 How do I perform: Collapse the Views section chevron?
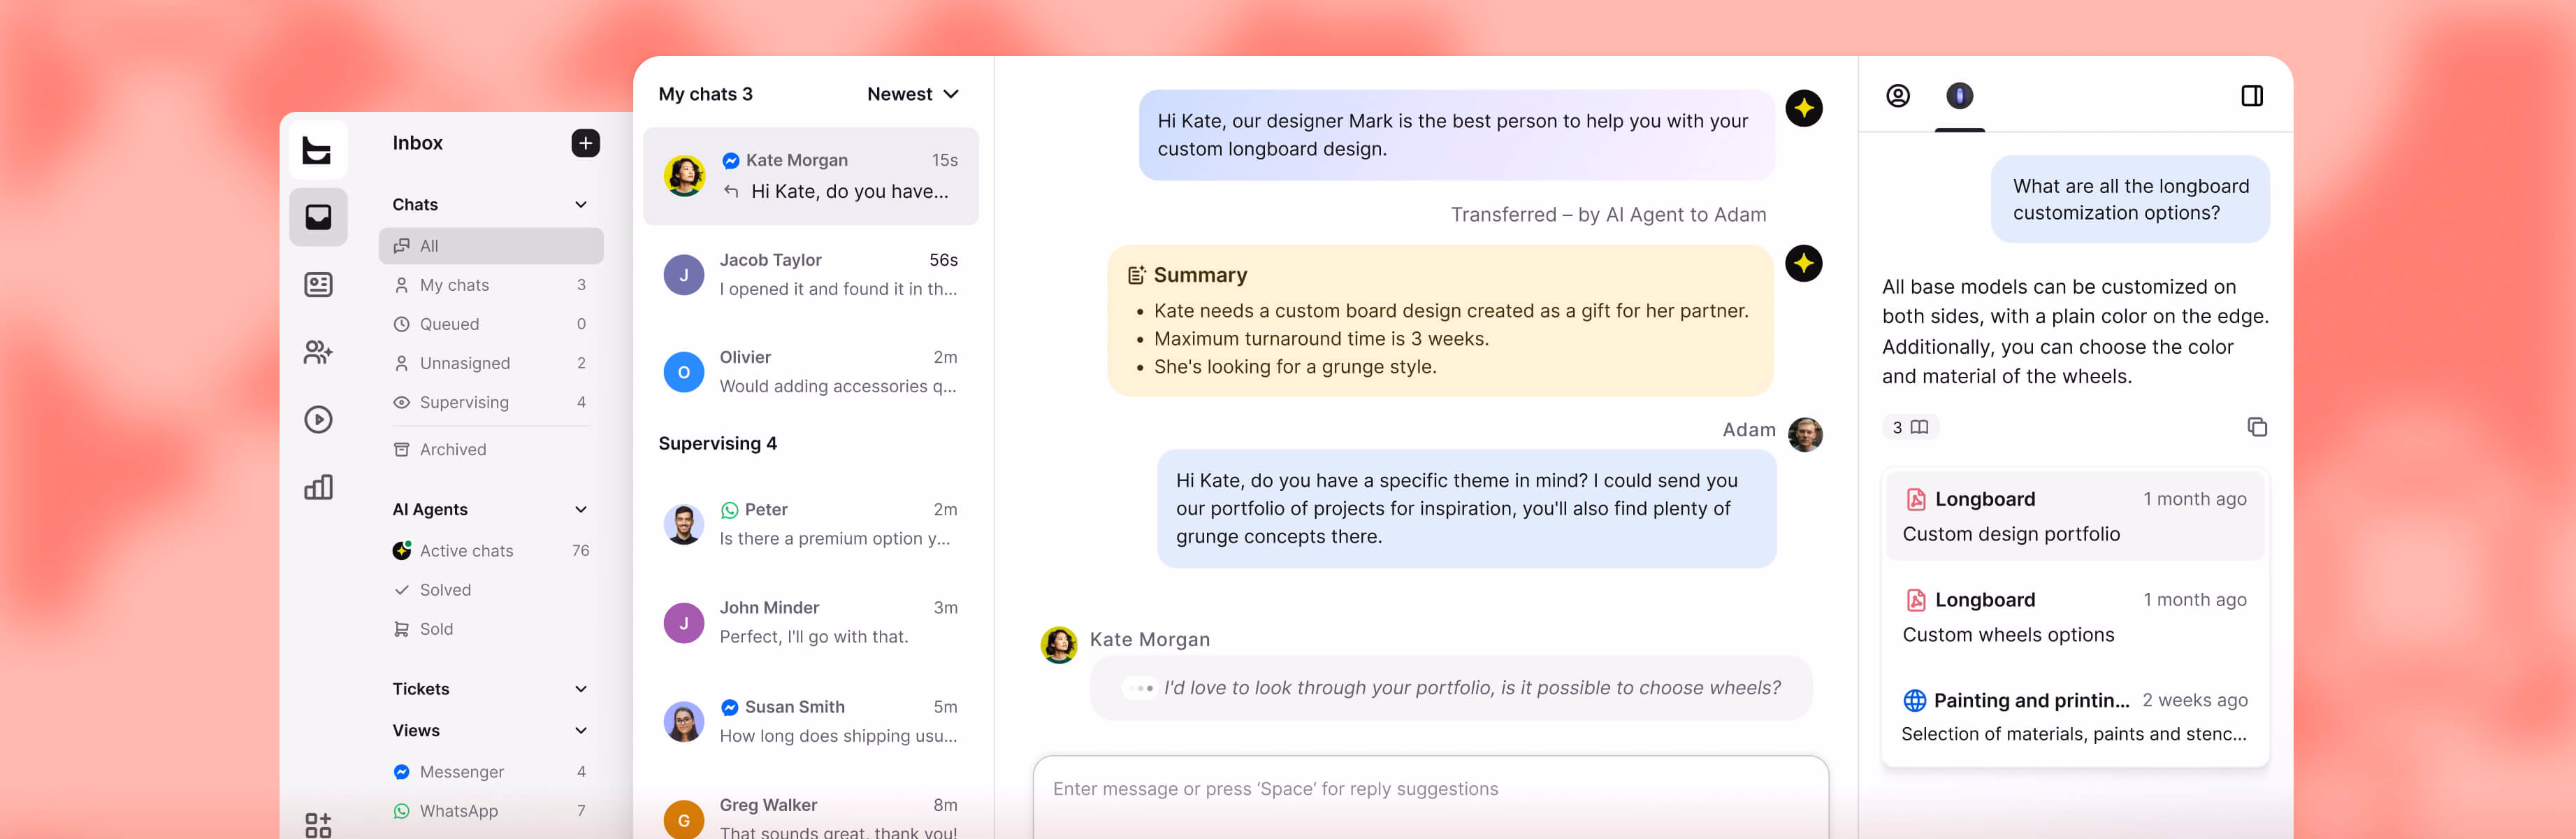pos(580,730)
